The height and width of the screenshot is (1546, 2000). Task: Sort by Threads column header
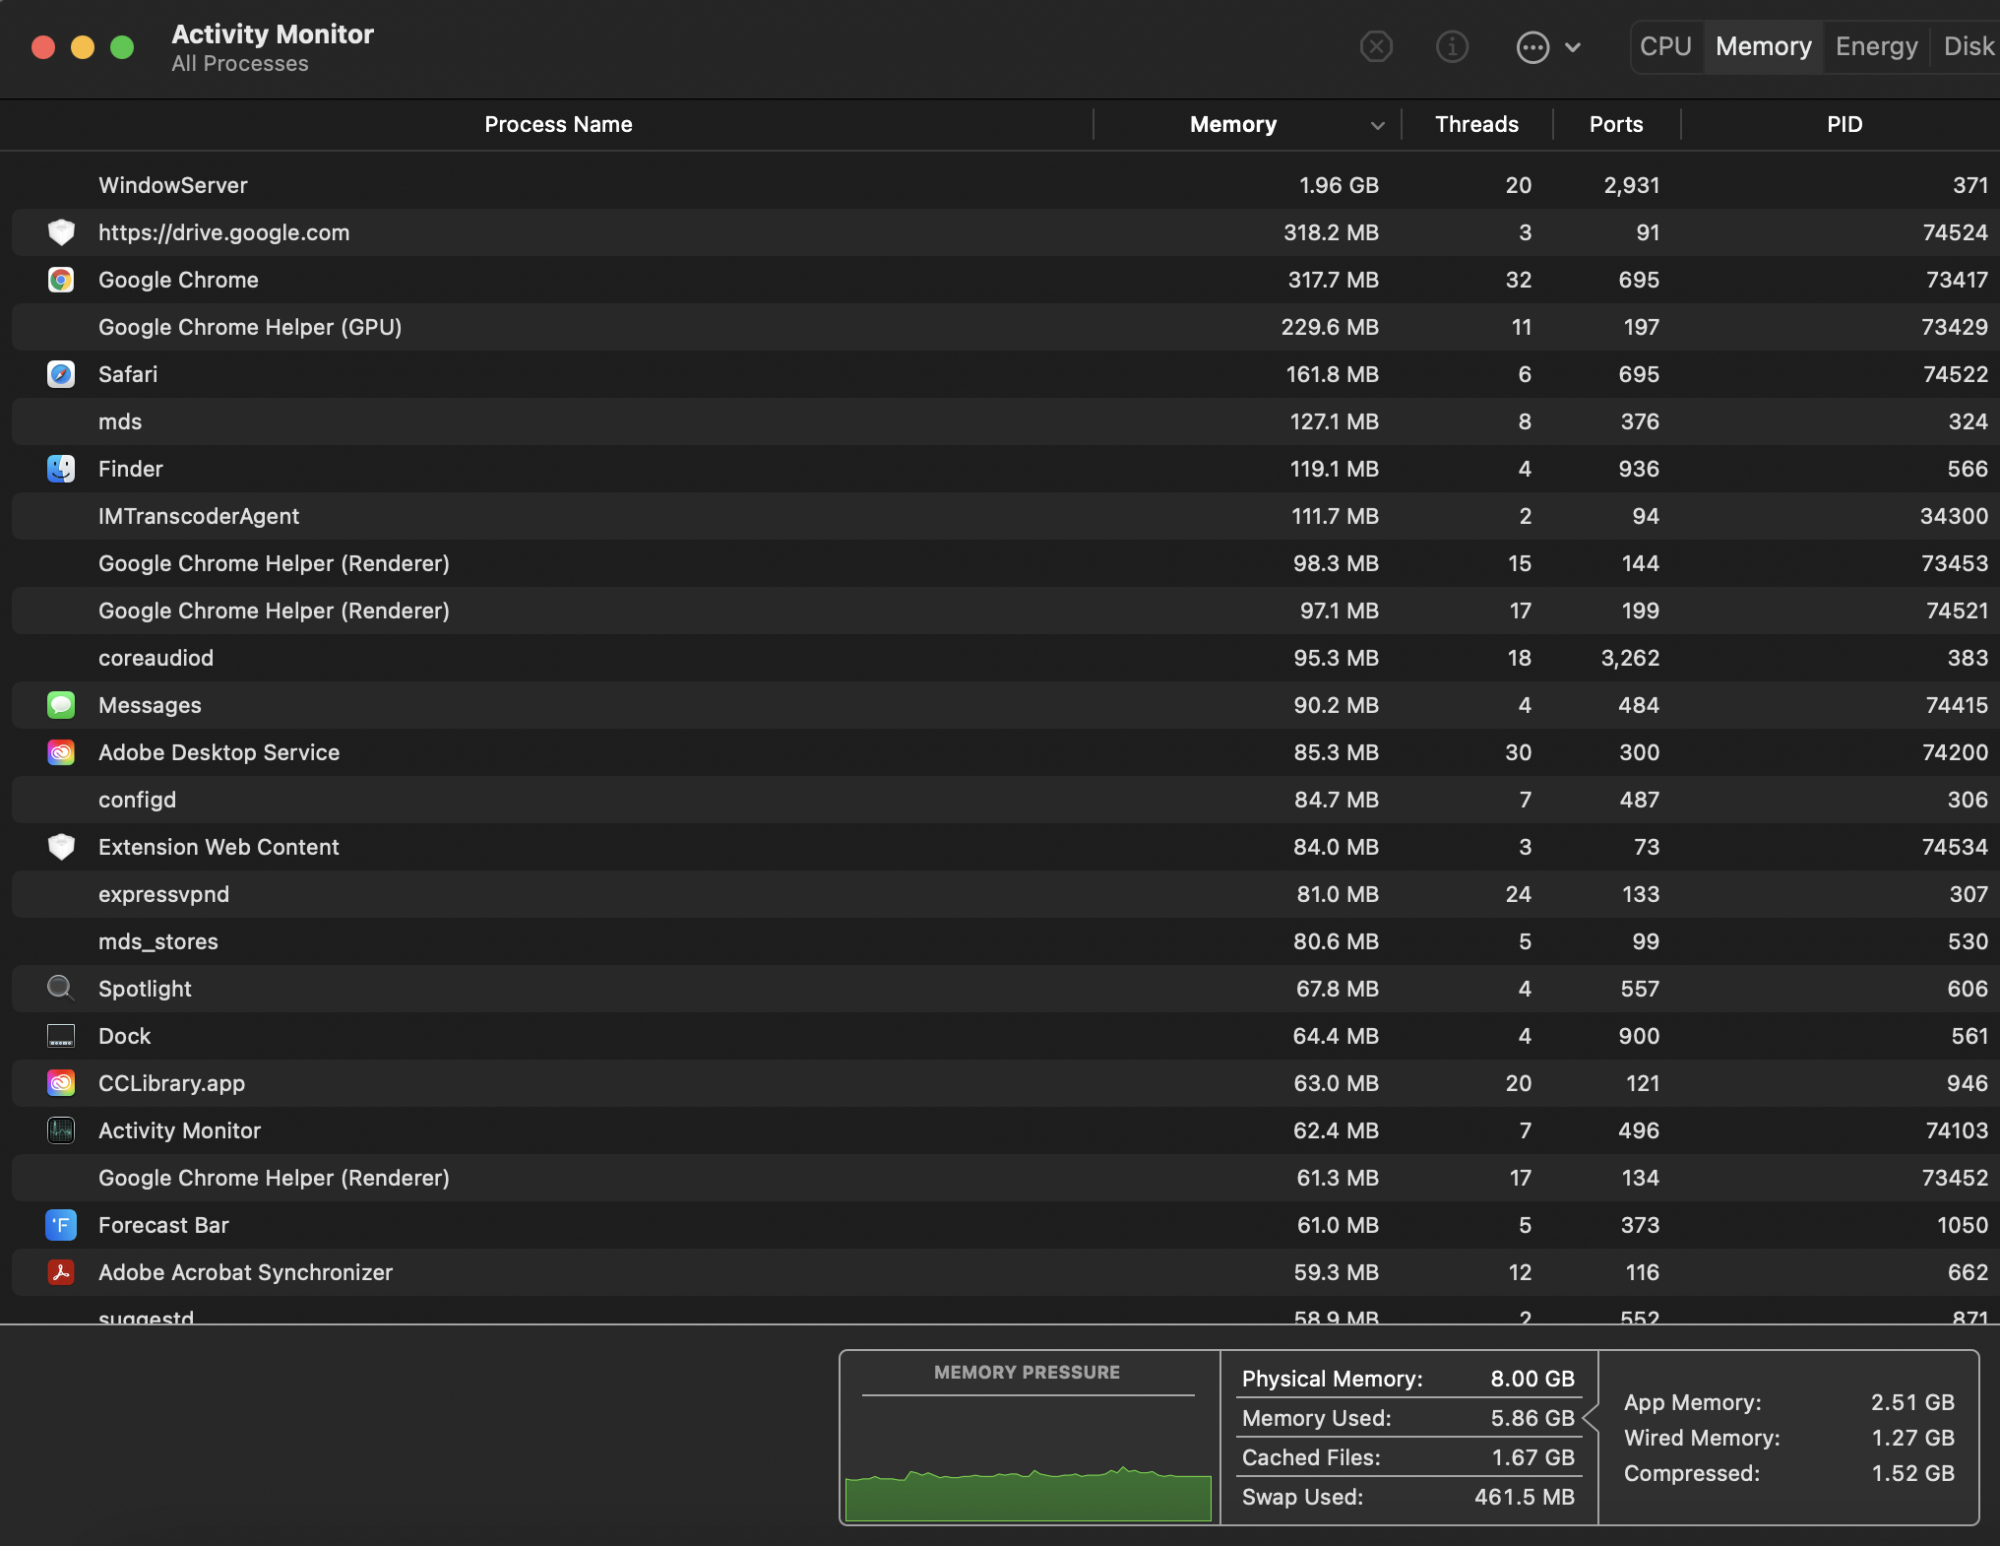1476,124
